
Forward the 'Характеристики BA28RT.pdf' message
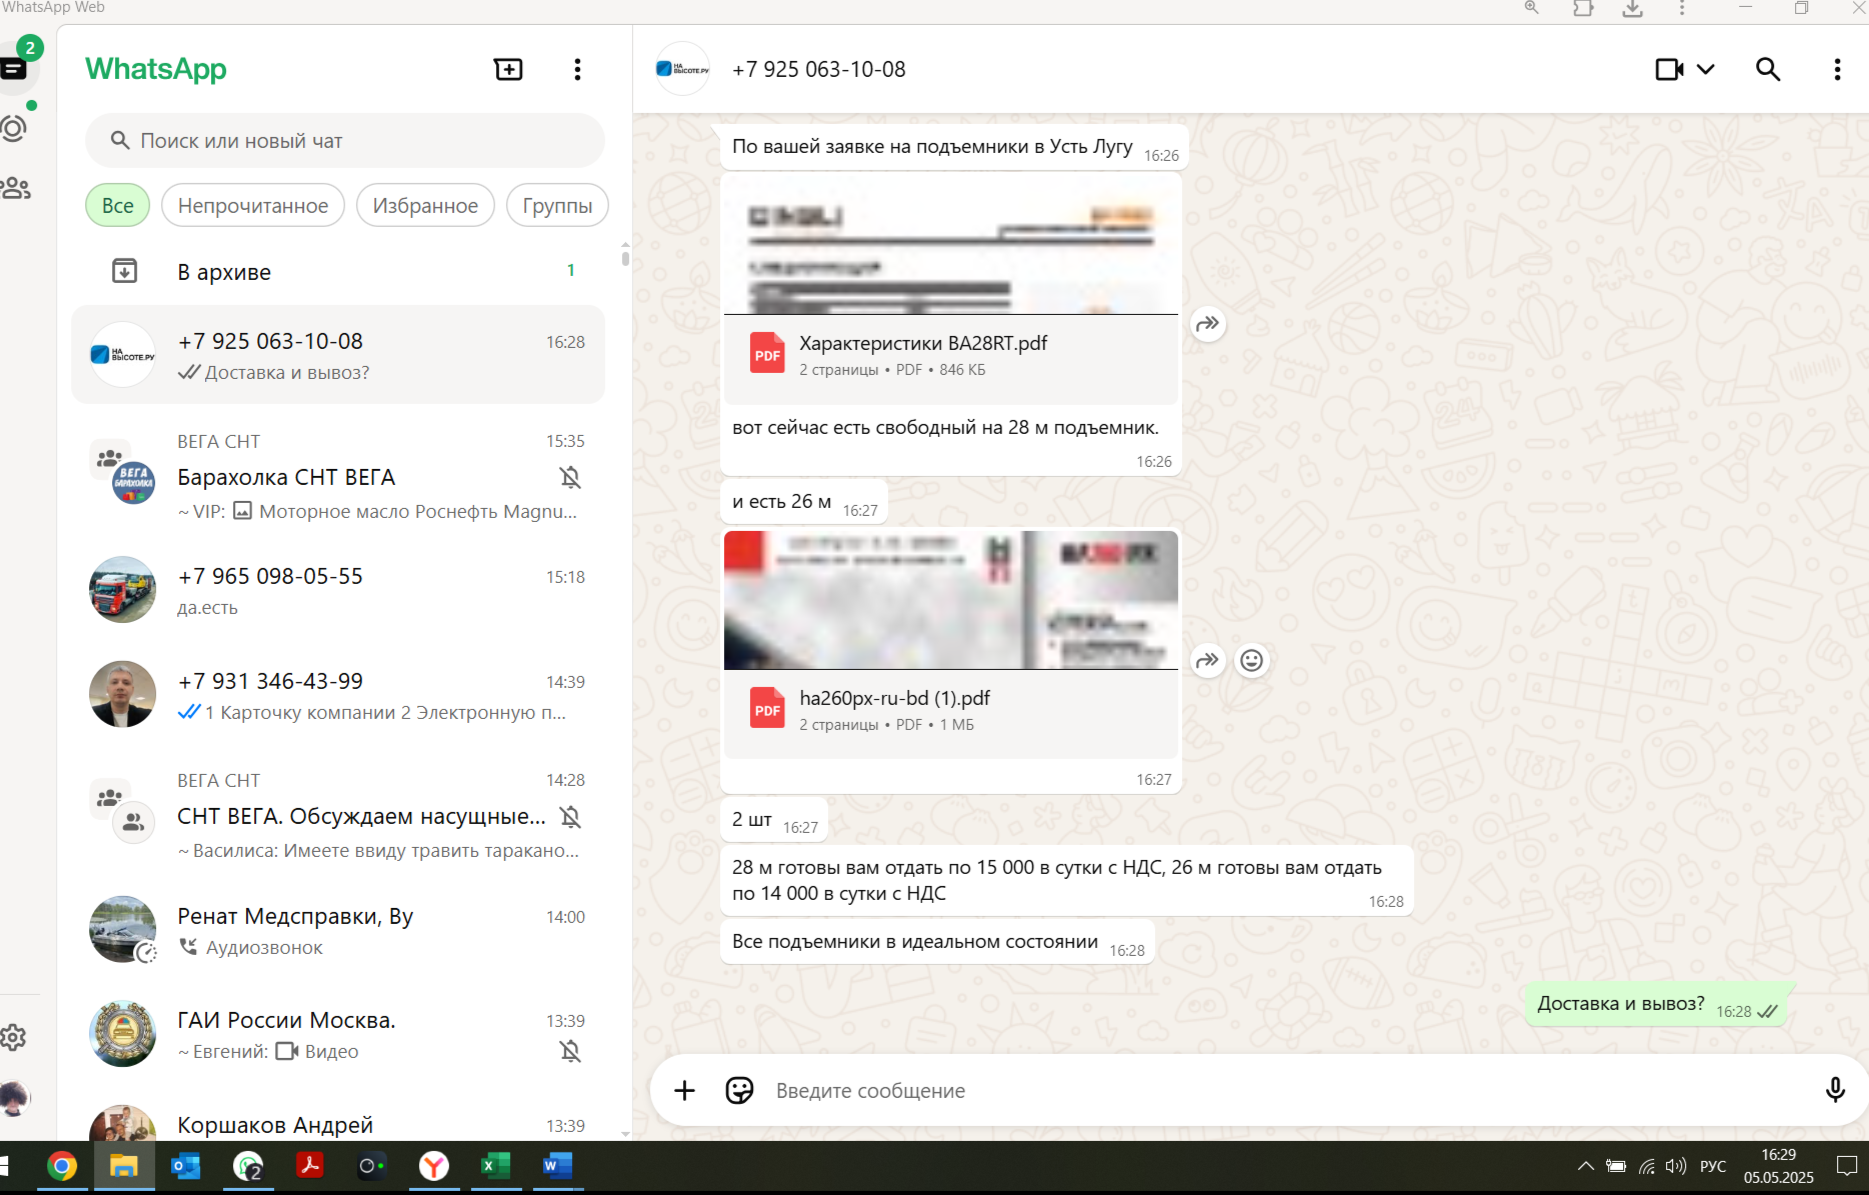pyautogui.click(x=1208, y=323)
